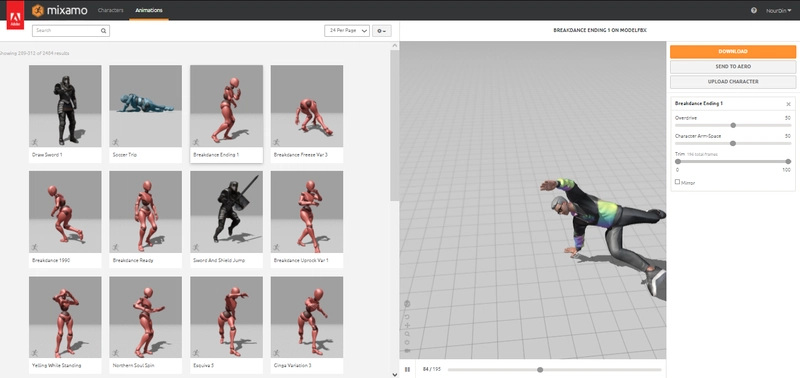The image size is (800, 378).
Task: Click the mixamo logo
Action: (x=60, y=10)
